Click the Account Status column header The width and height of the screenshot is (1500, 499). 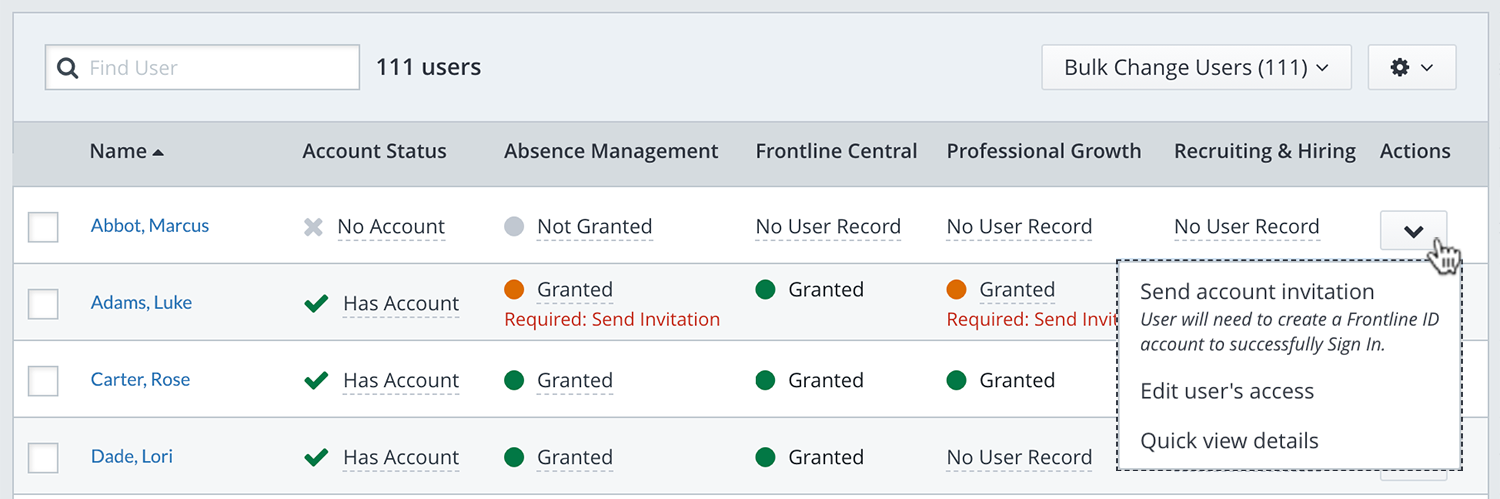pyautogui.click(x=374, y=151)
